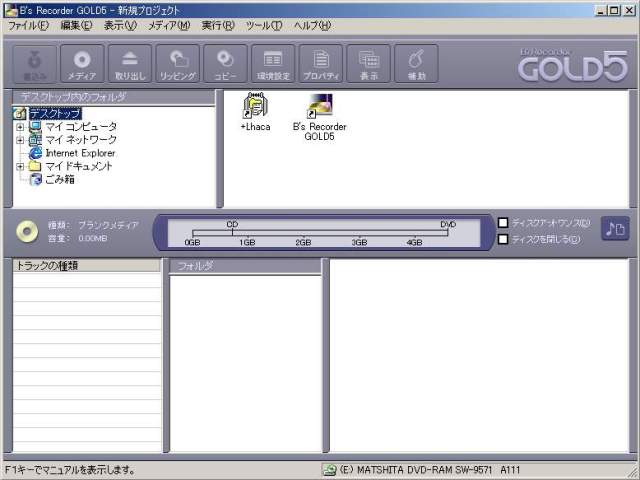Click the blank media disc icon

click(27, 231)
